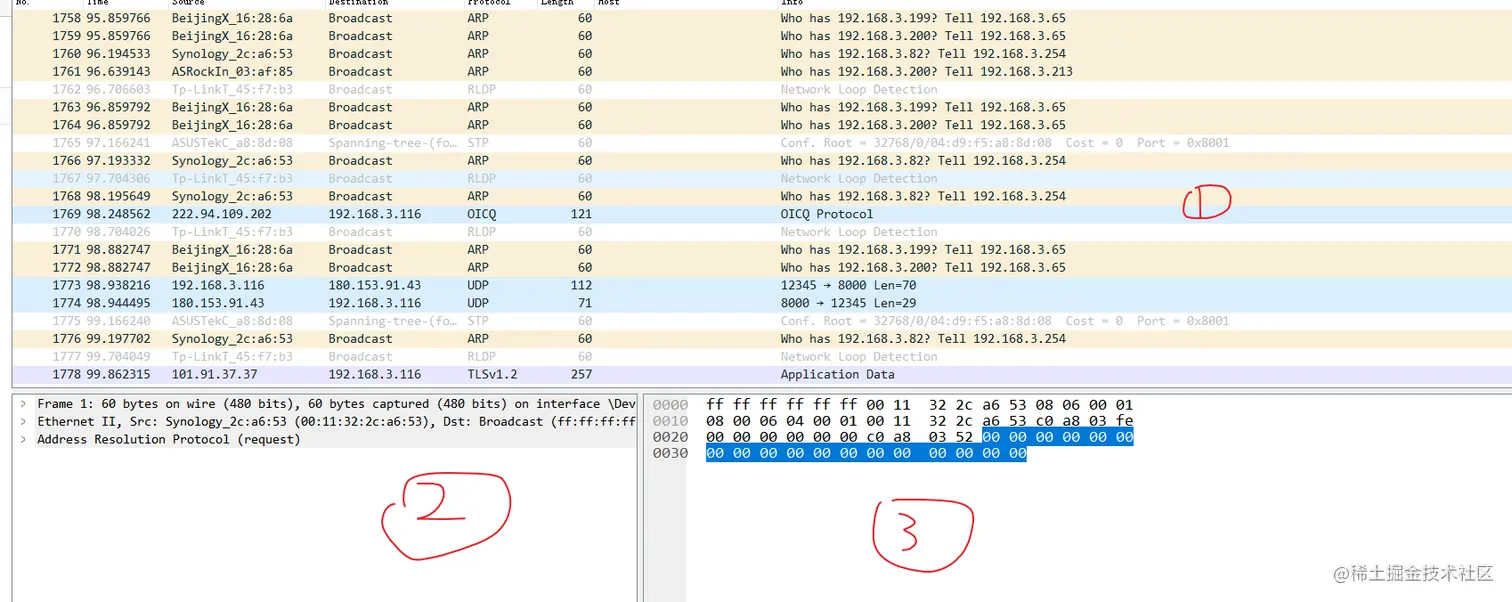Expand the Frame 1 details tree node
This screenshot has height=602, width=1512.
click(x=23, y=404)
